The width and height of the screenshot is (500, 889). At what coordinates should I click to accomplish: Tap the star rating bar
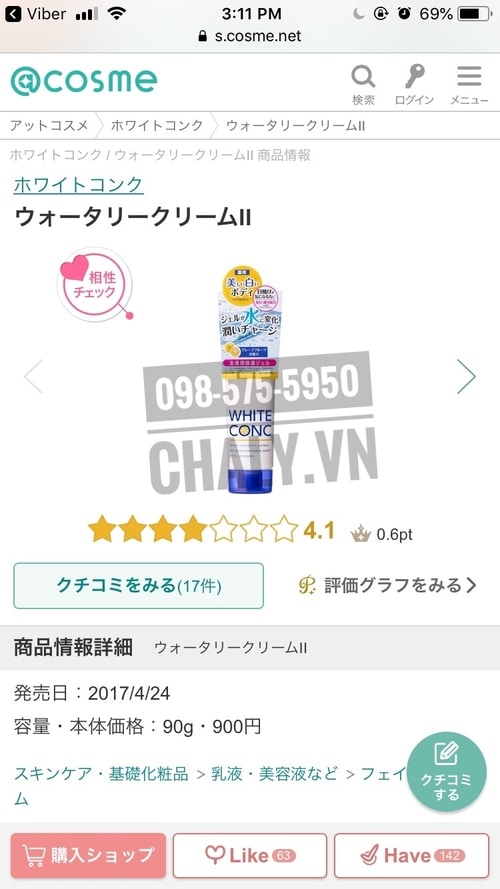click(x=193, y=530)
